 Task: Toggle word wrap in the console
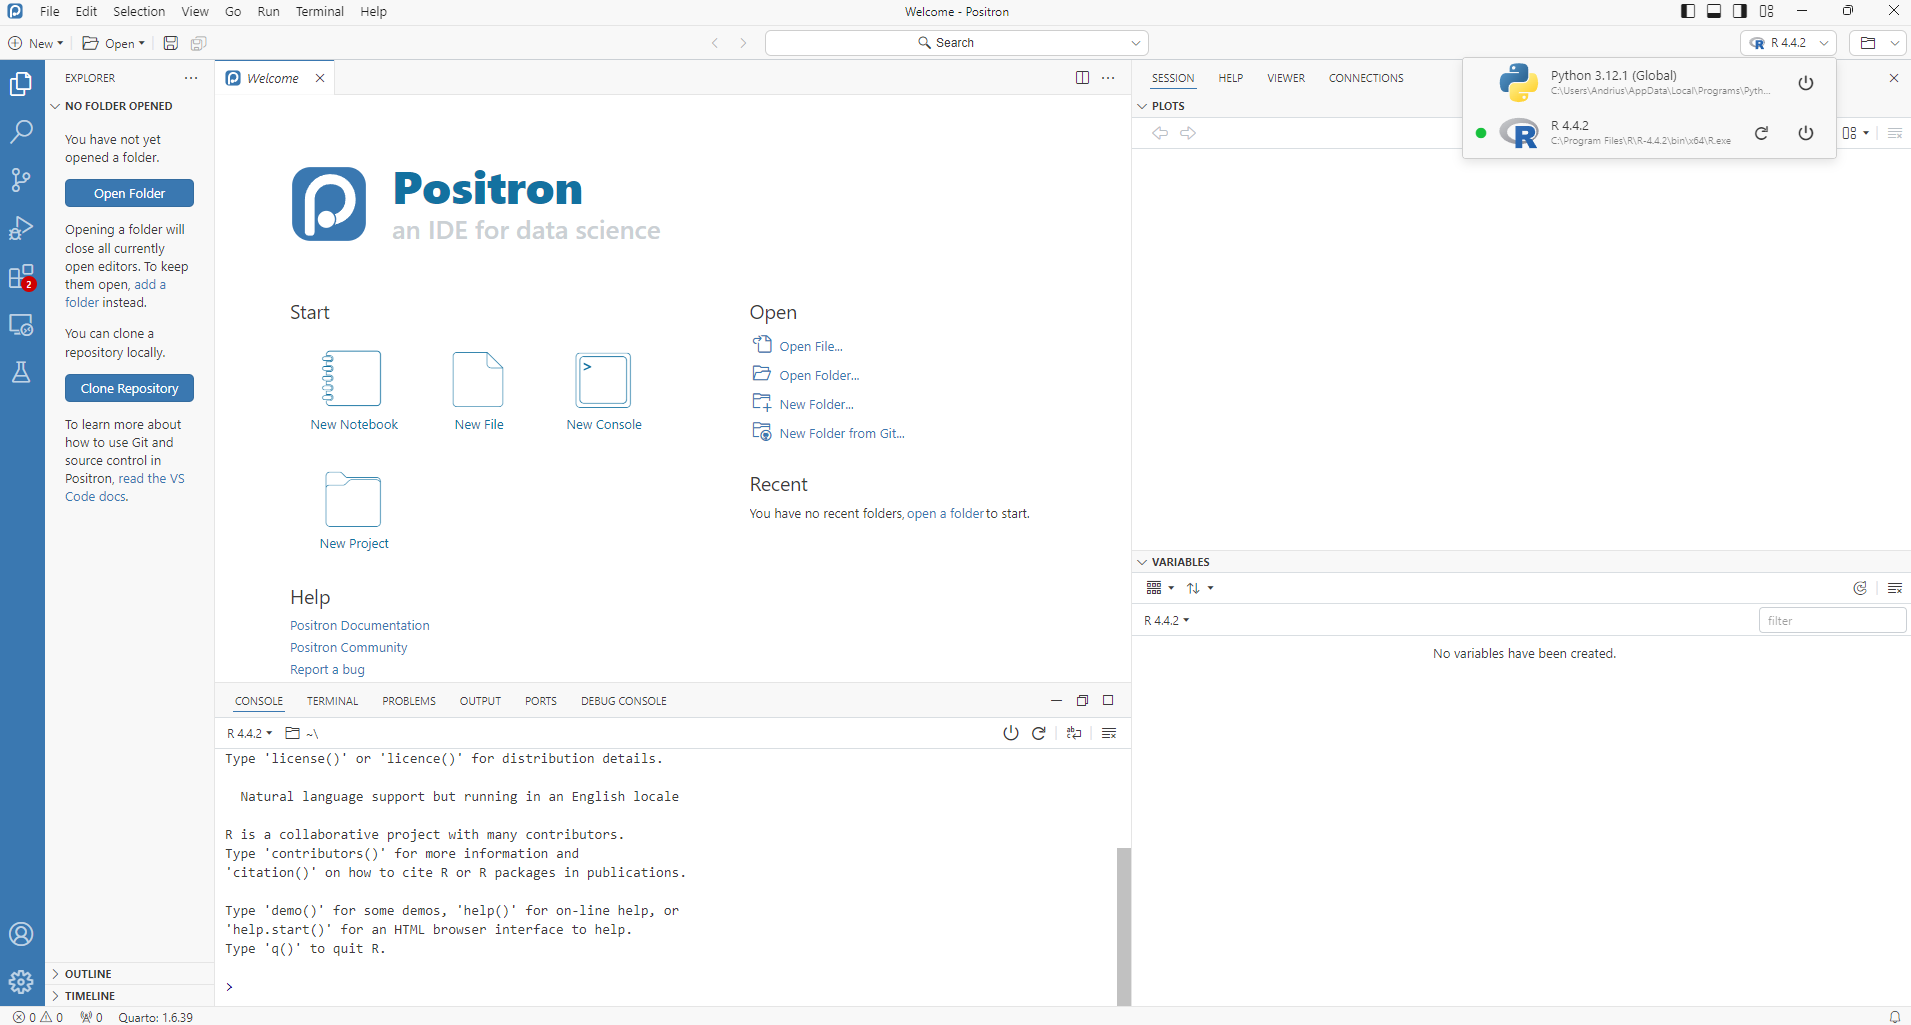[1074, 733]
